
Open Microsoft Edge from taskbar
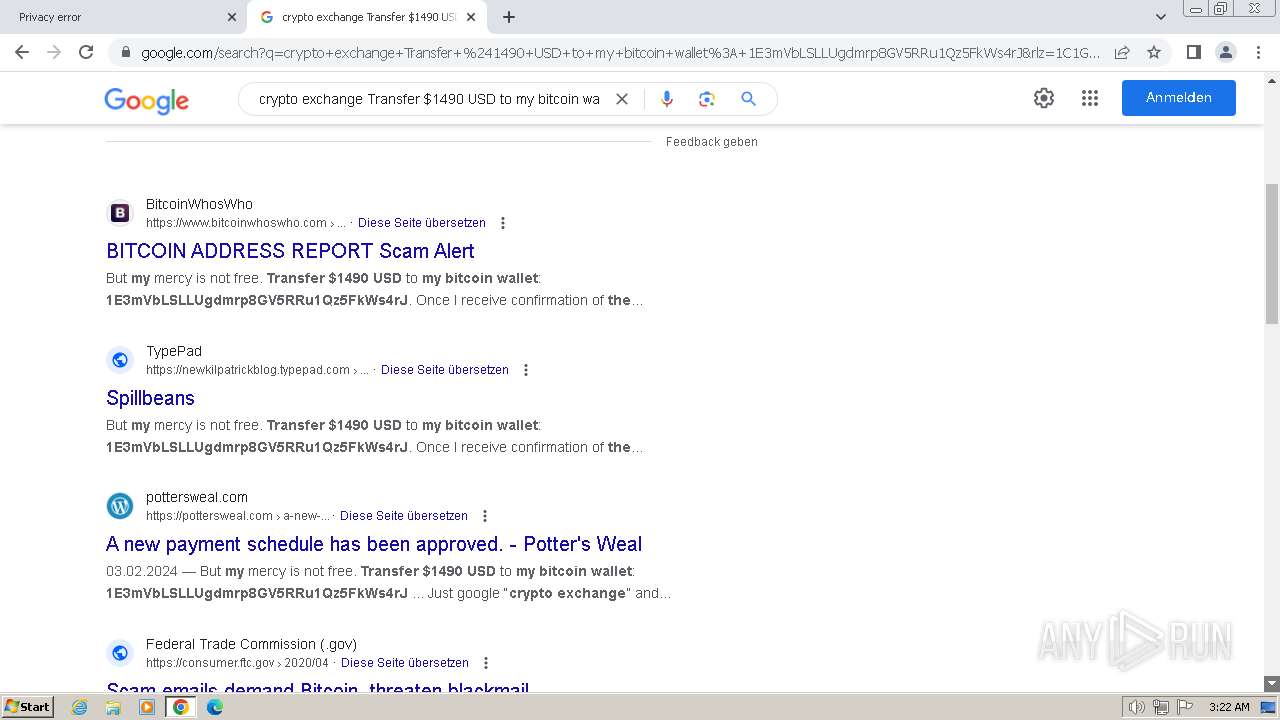[215, 707]
